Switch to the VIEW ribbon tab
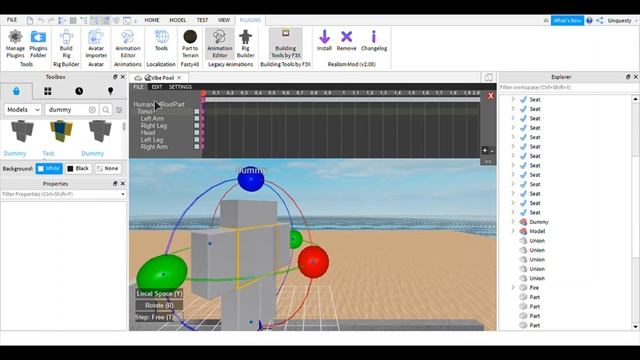 point(224,20)
